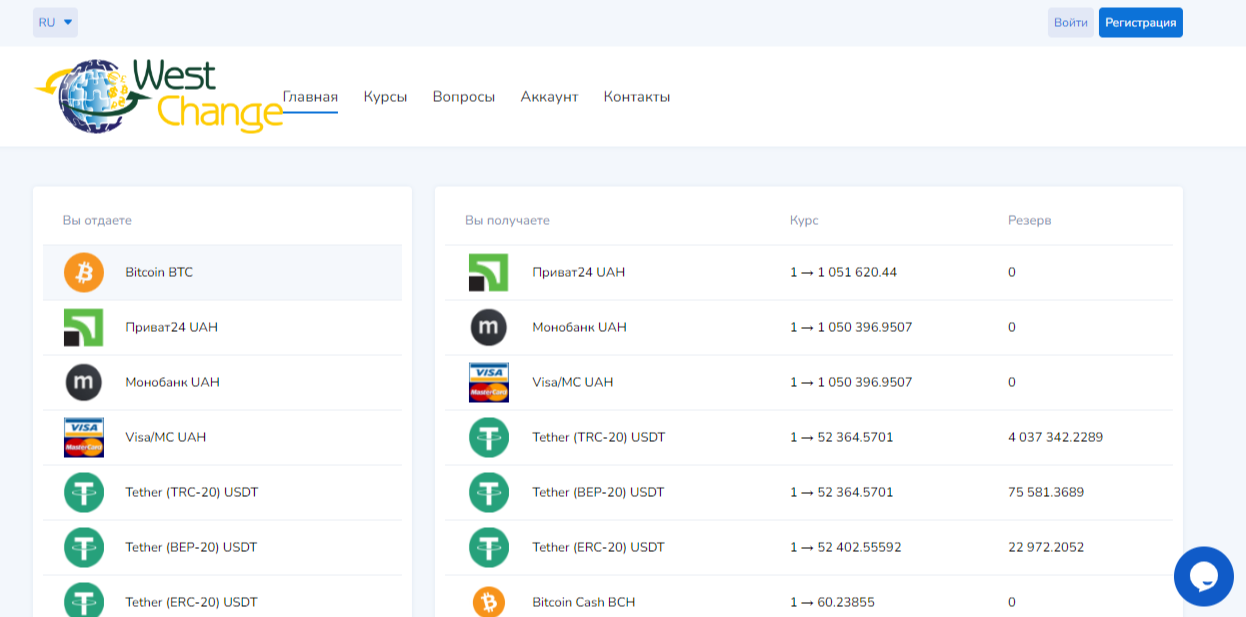The width and height of the screenshot is (1246, 617).
Task: Open the live chat bubble
Action: pos(1203,576)
